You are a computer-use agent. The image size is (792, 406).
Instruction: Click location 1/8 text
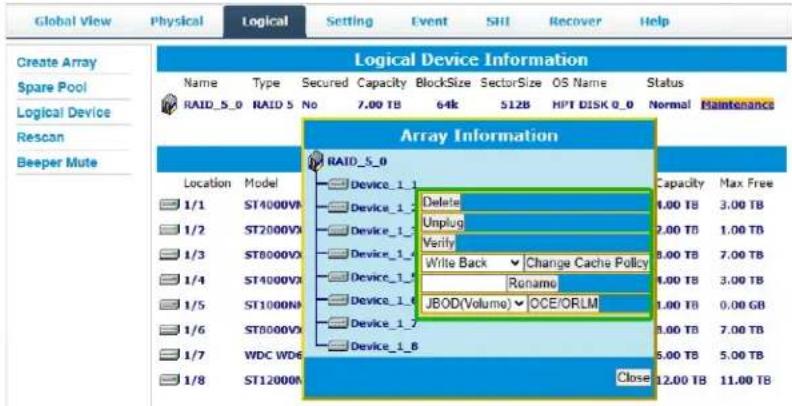pos(194,380)
